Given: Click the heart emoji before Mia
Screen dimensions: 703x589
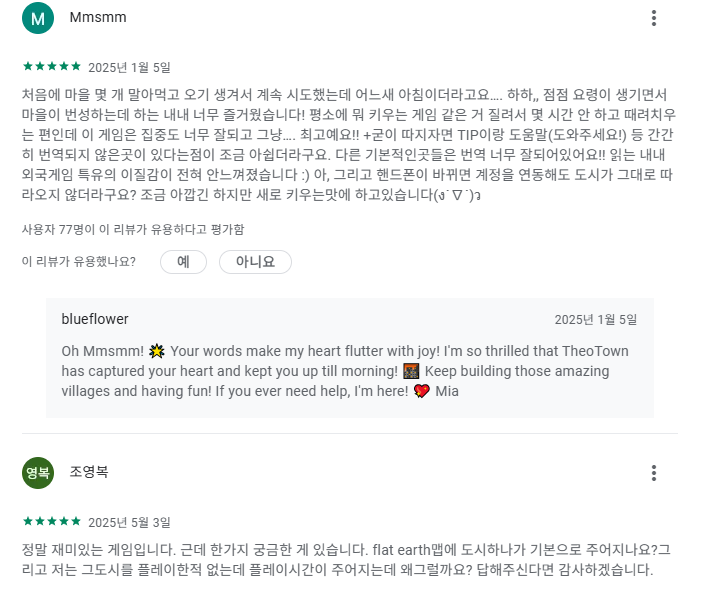Looking at the screenshot, I should click(421, 391).
